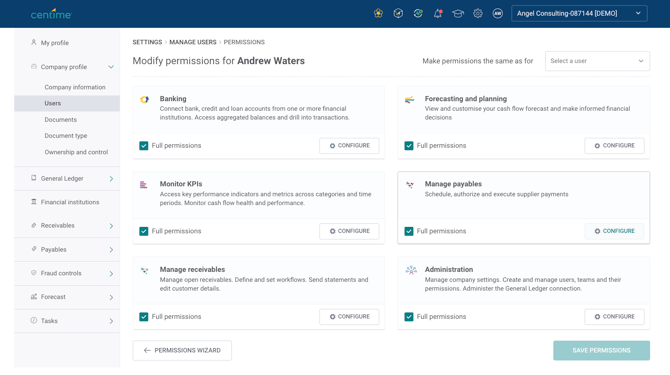Open the AW user avatar menu

497,14
